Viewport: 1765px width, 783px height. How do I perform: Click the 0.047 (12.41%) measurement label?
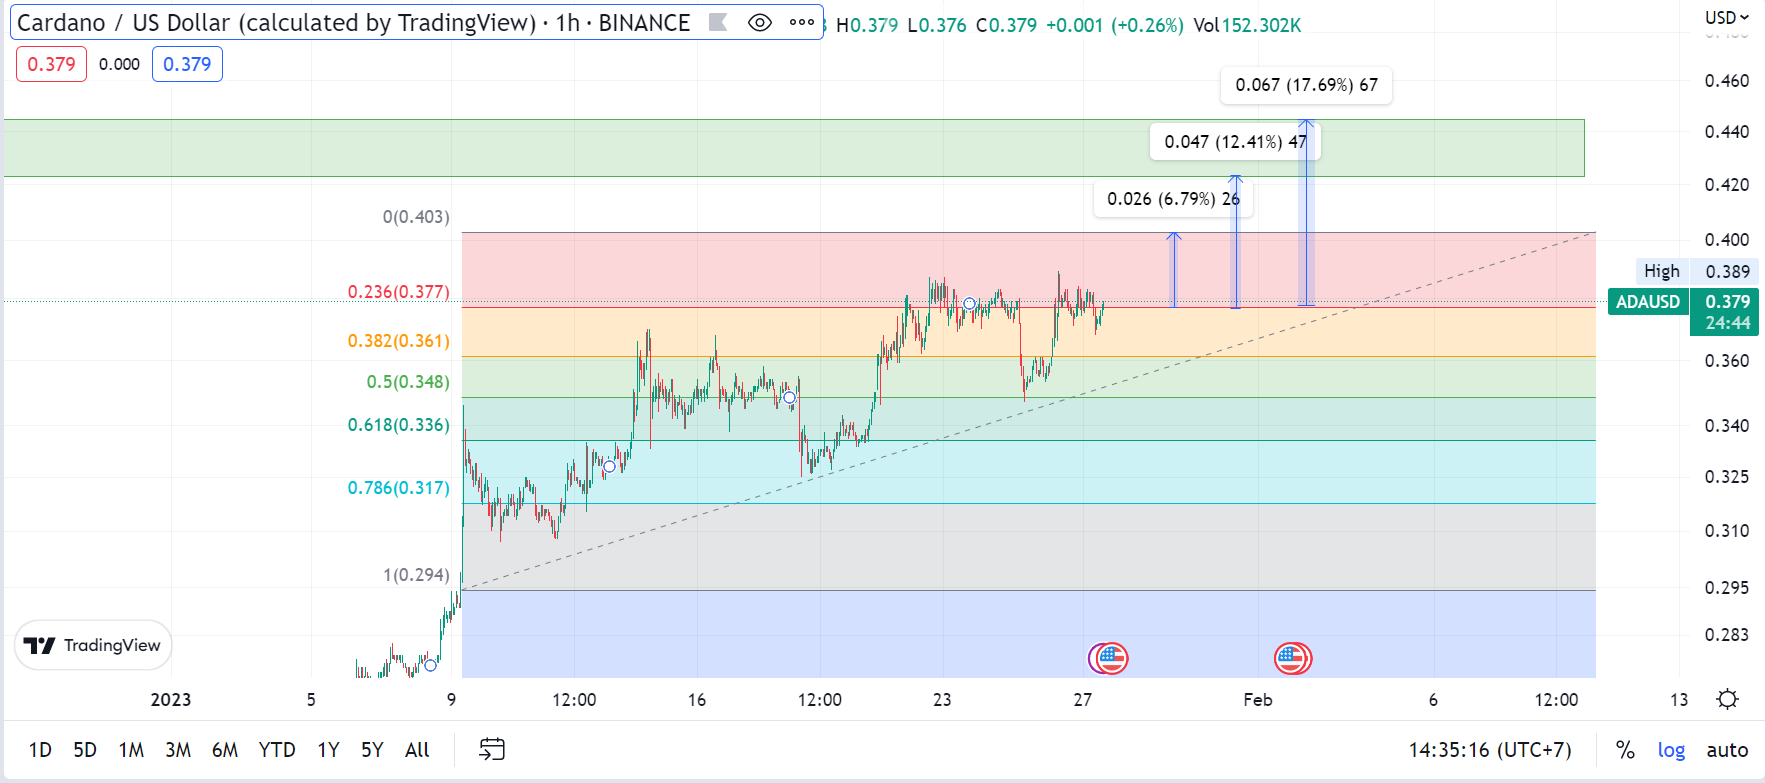point(1235,142)
